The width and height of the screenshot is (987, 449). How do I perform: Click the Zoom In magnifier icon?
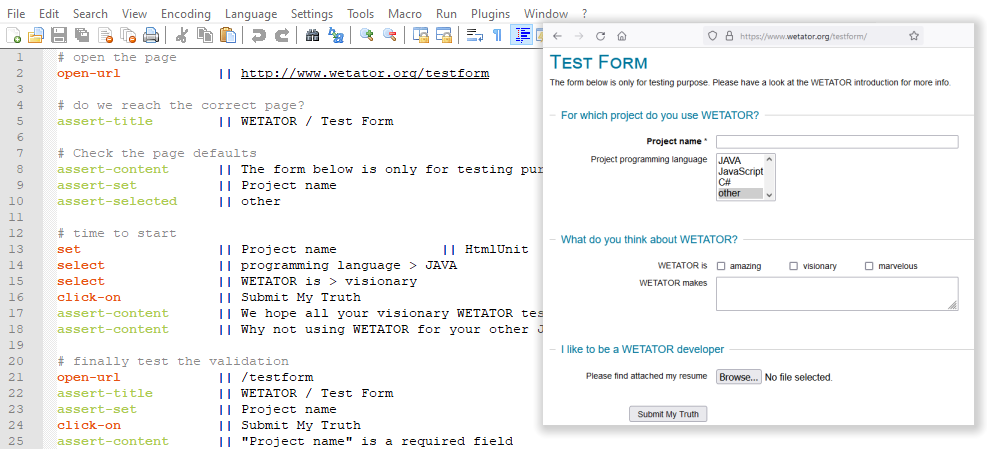click(367, 36)
